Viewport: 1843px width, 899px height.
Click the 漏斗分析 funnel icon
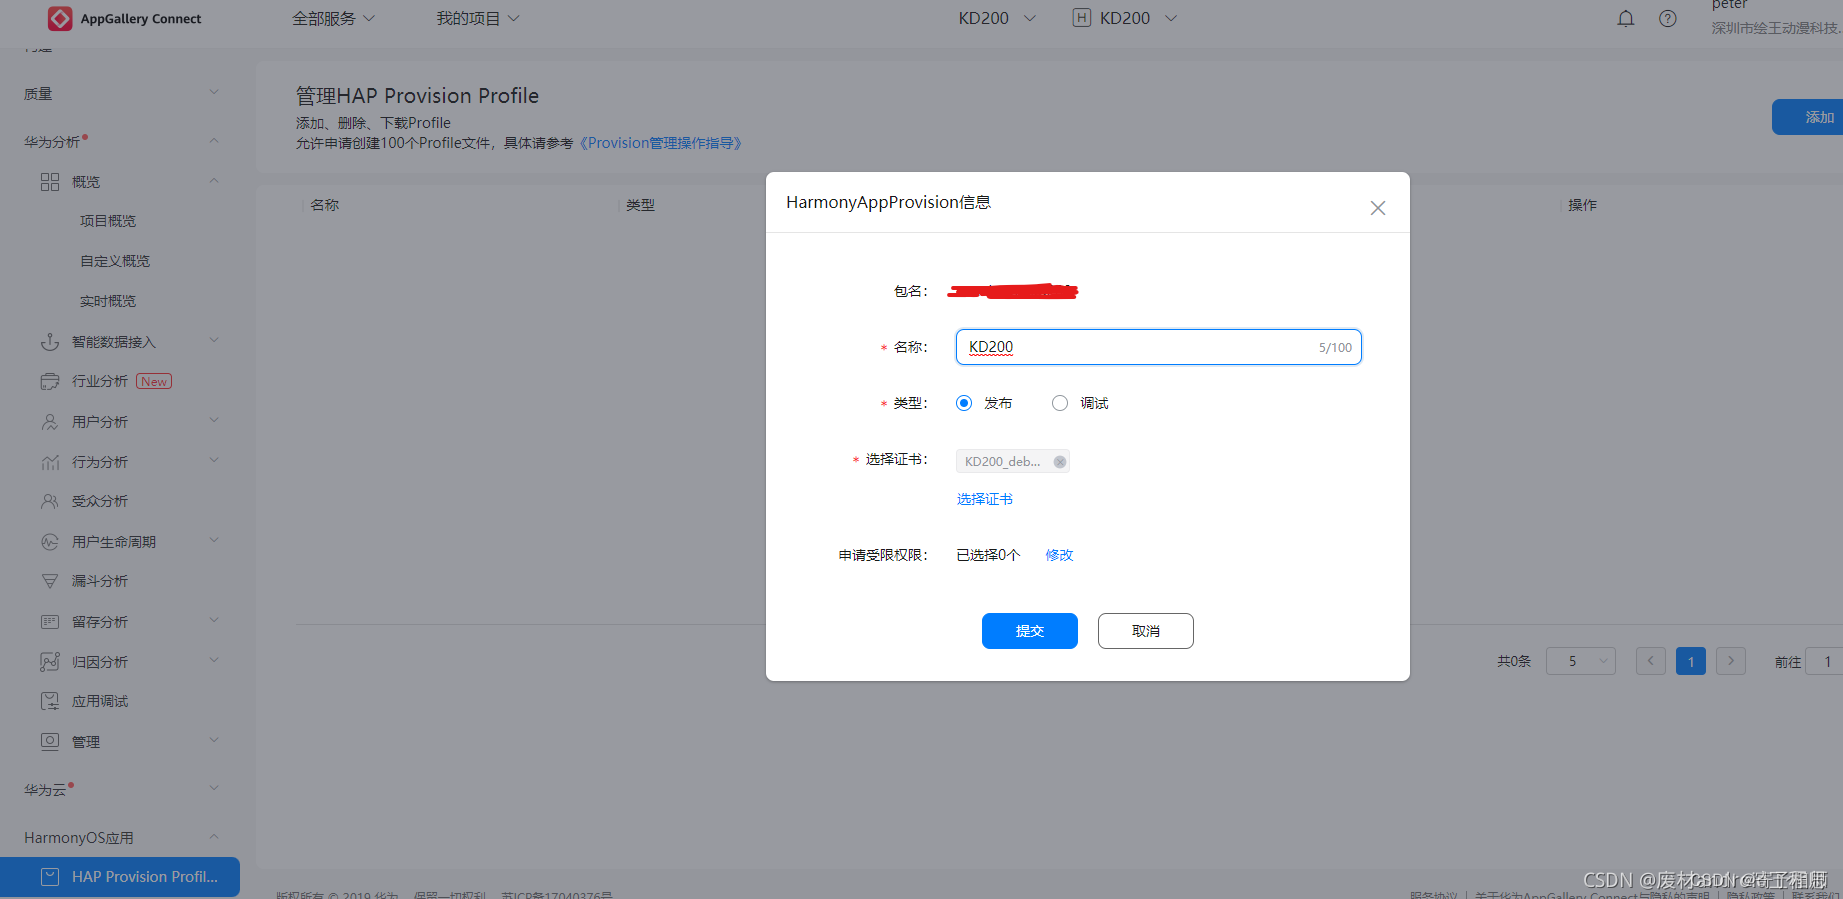(50, 581)
